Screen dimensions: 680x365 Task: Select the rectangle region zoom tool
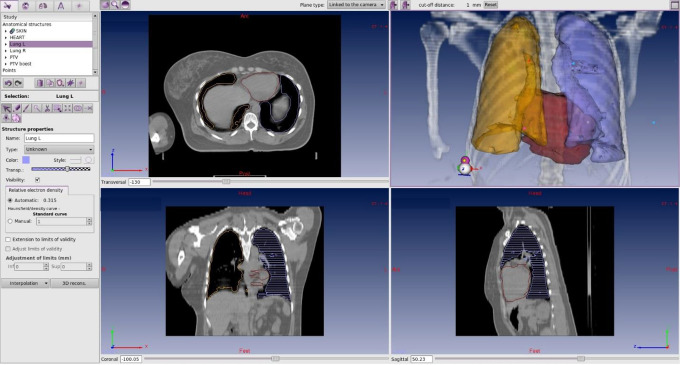(x=57, y=108)
